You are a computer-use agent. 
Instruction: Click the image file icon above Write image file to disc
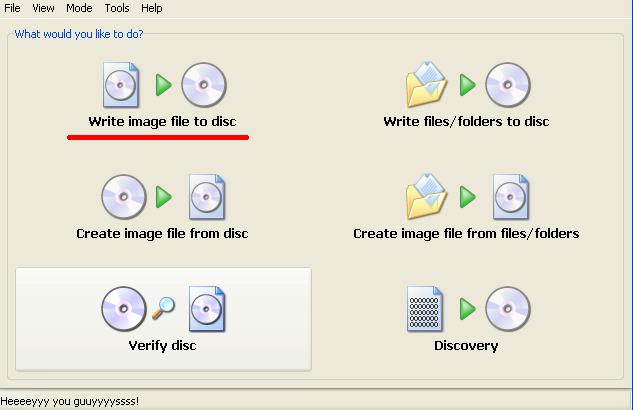[x=121, y=85]
